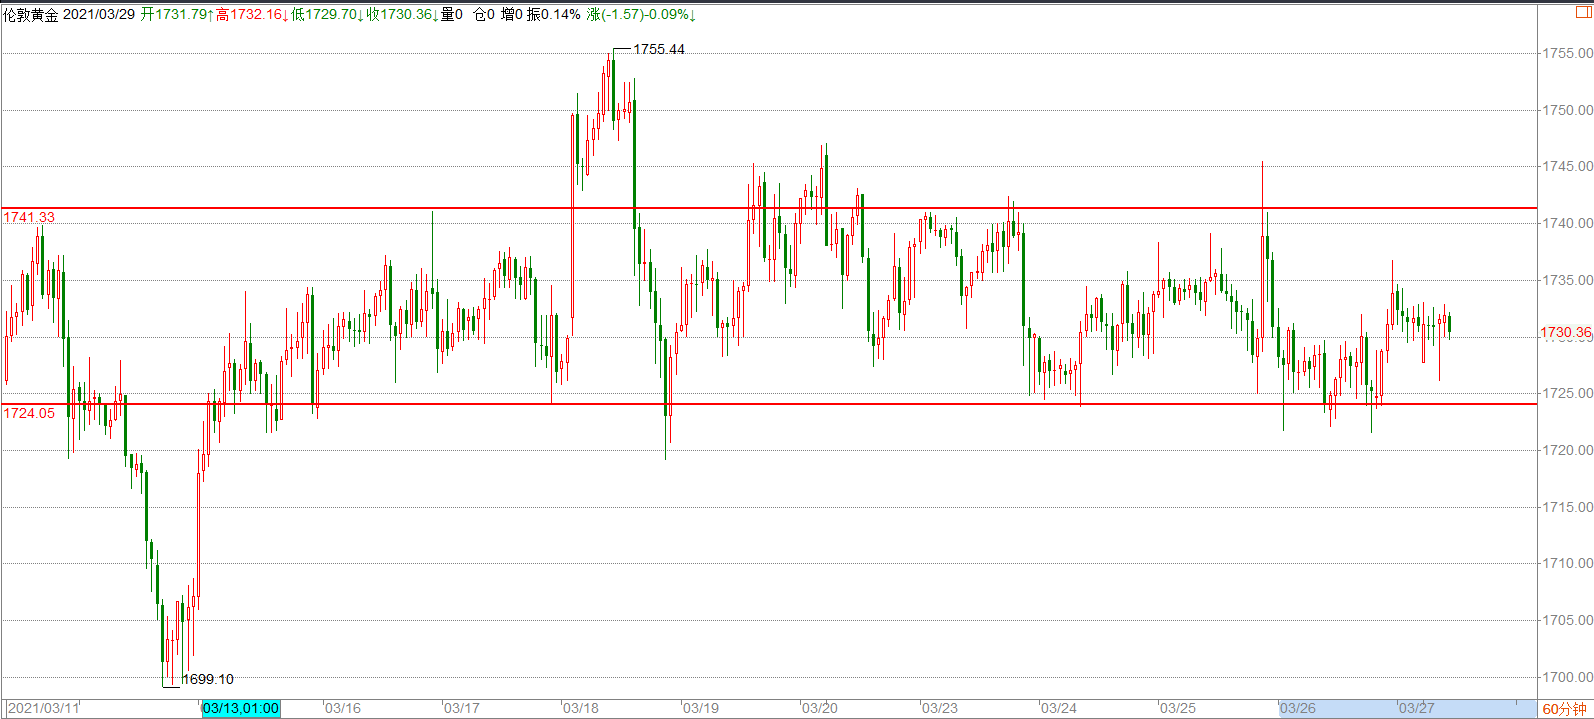Click the 1755.44 high price annotation
Image resolution: width=1594 pixels, height=719 pixels.
pos(659,49)
